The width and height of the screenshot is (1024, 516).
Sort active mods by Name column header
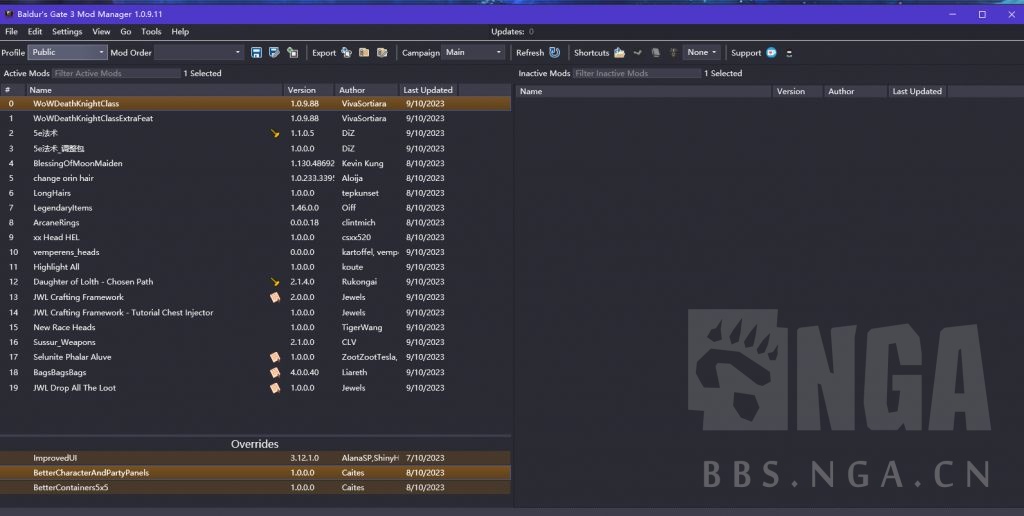tap(154, 90)
